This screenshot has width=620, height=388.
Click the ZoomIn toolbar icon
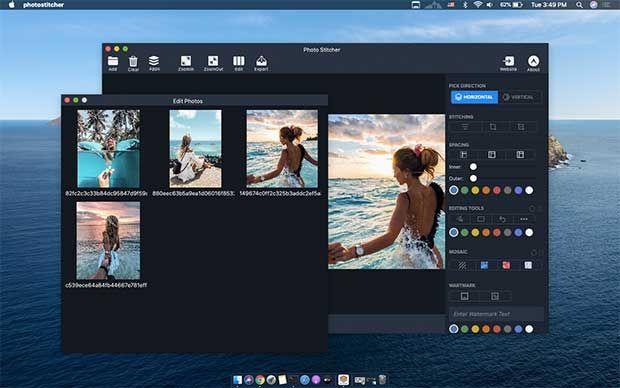click(186, 61)
